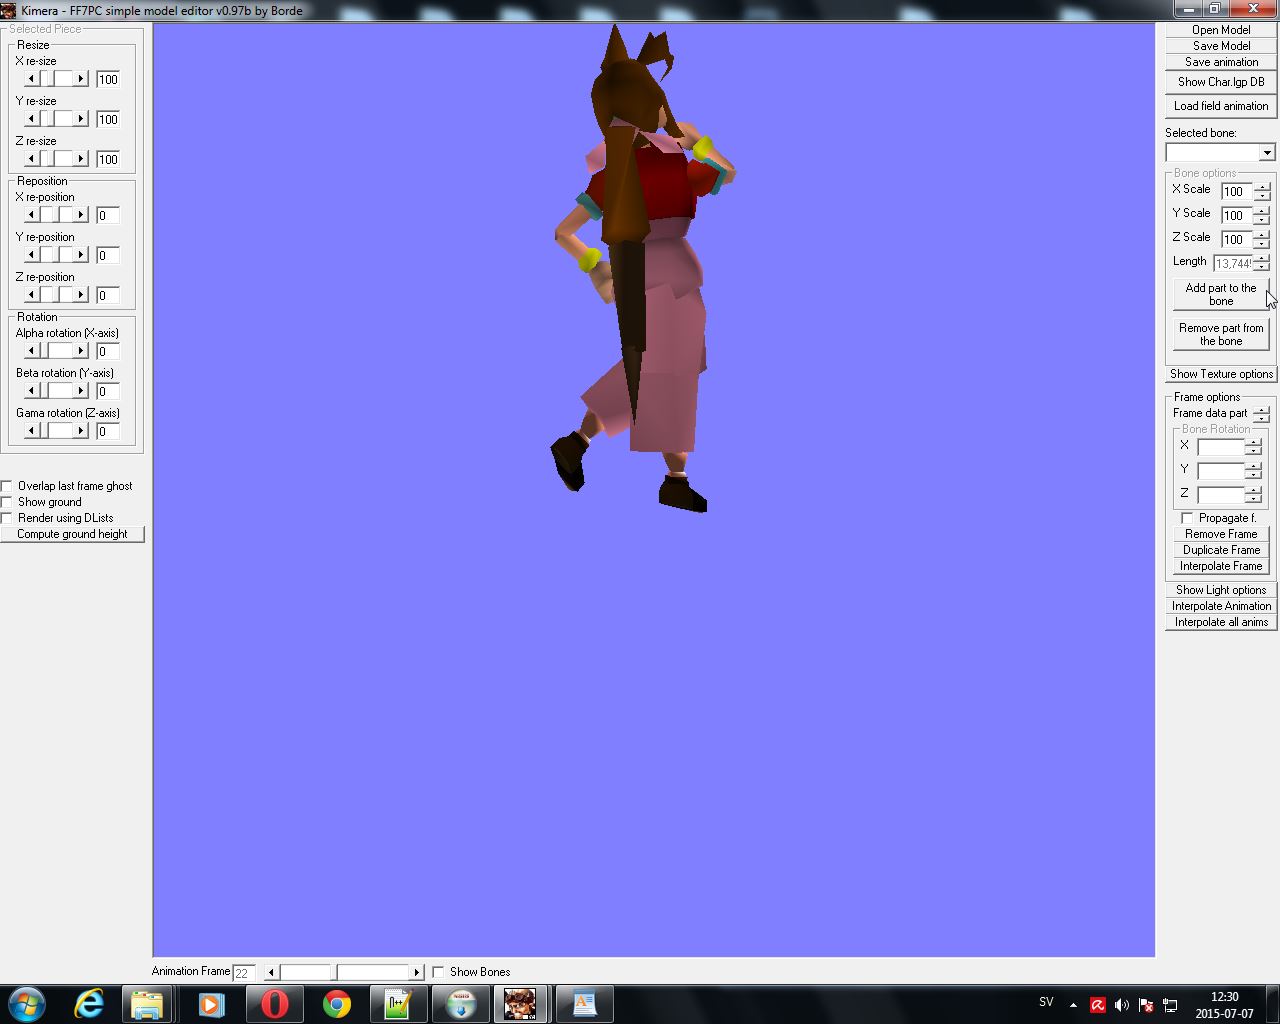Click Compute ground height button
Viewport: 1280px width, 1024px height.
tap(72, 534)
